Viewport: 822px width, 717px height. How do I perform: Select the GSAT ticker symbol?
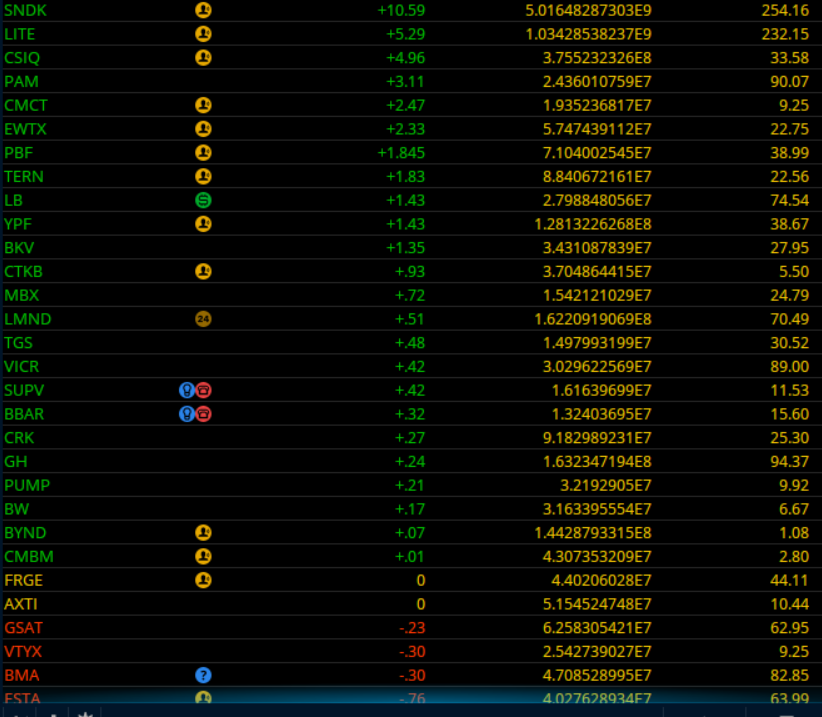(x=23, y=627)
